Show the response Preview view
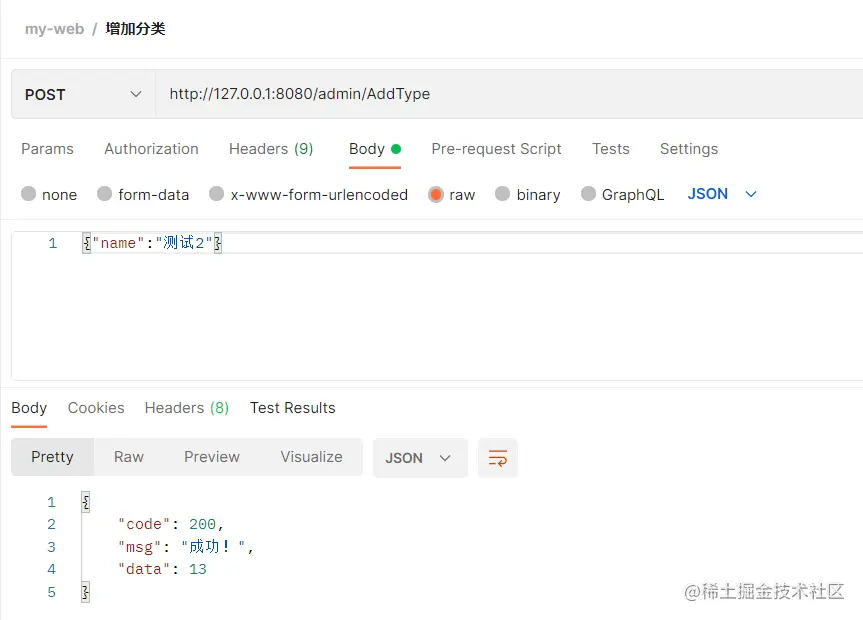The image size is (863, 620). coord(212,457)
